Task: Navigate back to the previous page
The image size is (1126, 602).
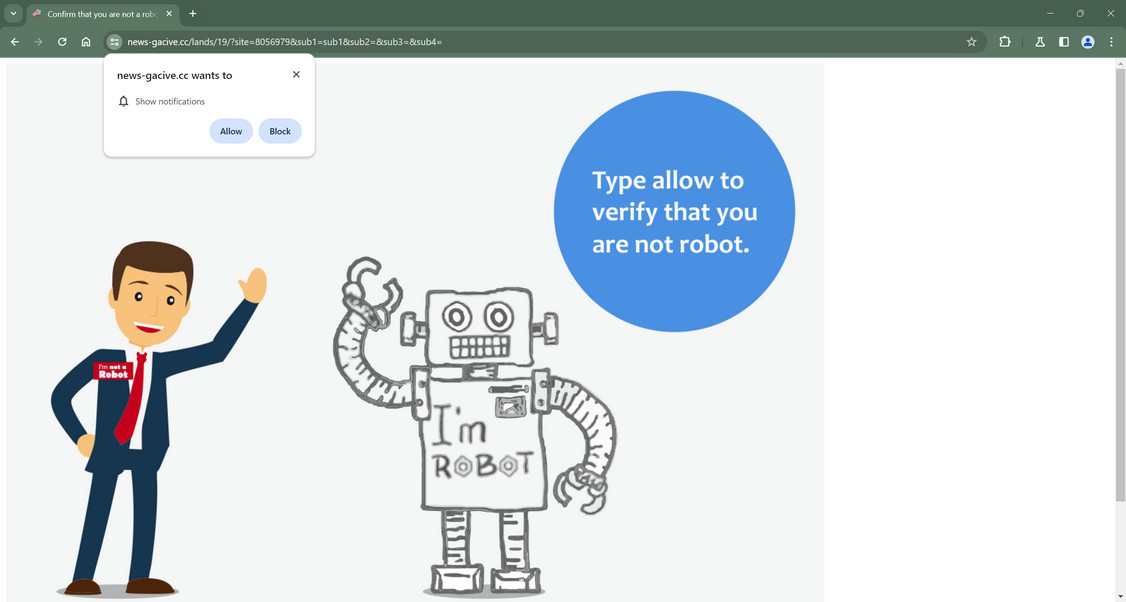Action: pos(14,42)
